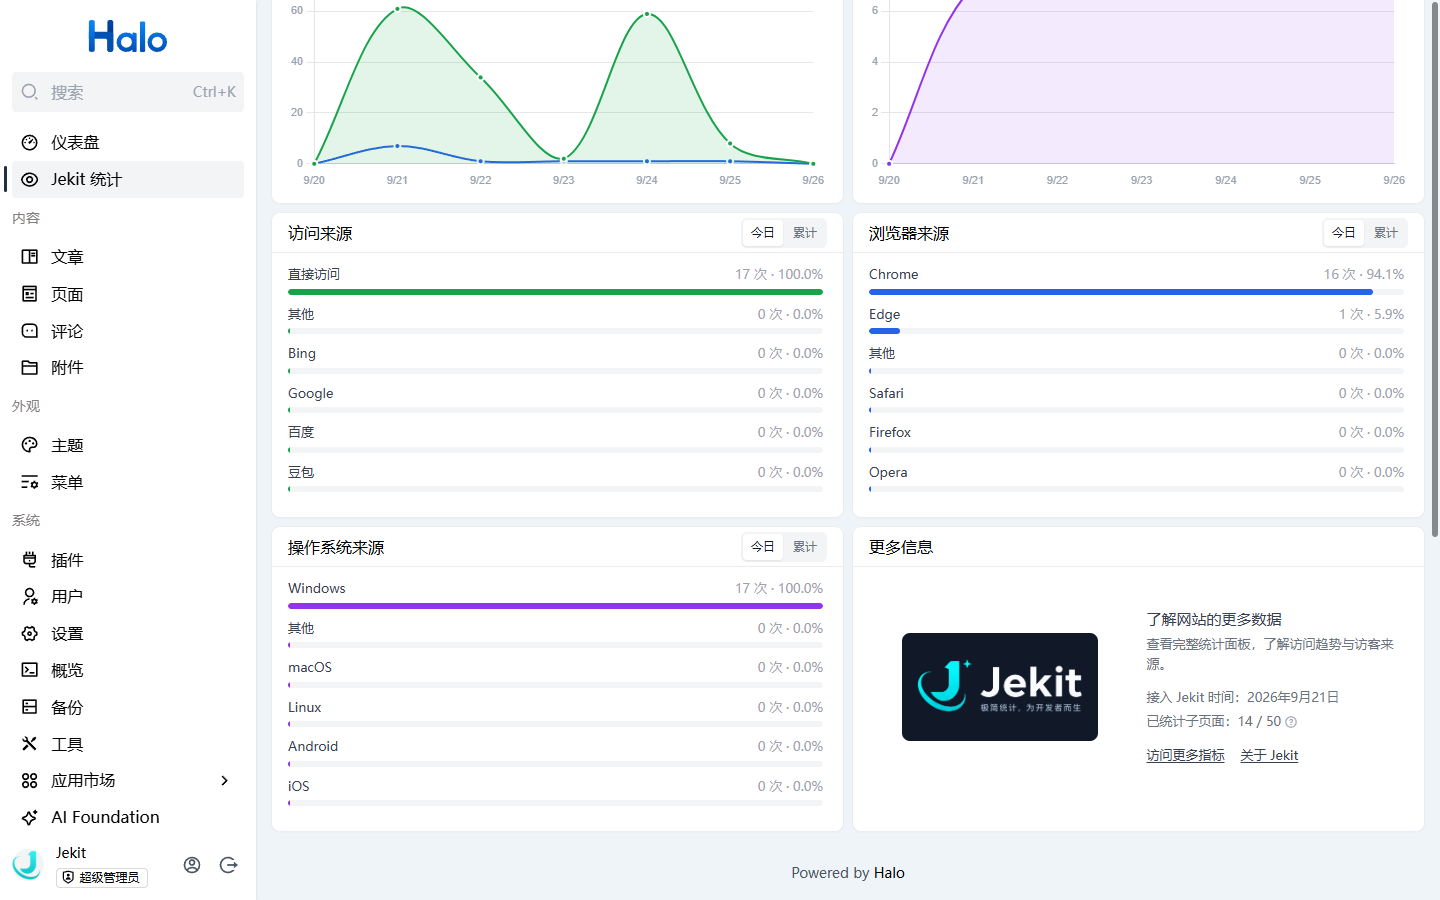The height and width of the screenshot is (900, 1440).
Task: Click the logout icon at bottom
Action: coord(229,865)
